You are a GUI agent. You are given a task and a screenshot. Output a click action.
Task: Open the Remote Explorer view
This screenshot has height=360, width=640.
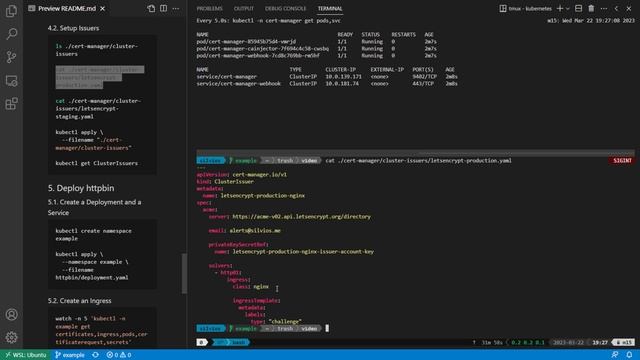tap(11, 80)
